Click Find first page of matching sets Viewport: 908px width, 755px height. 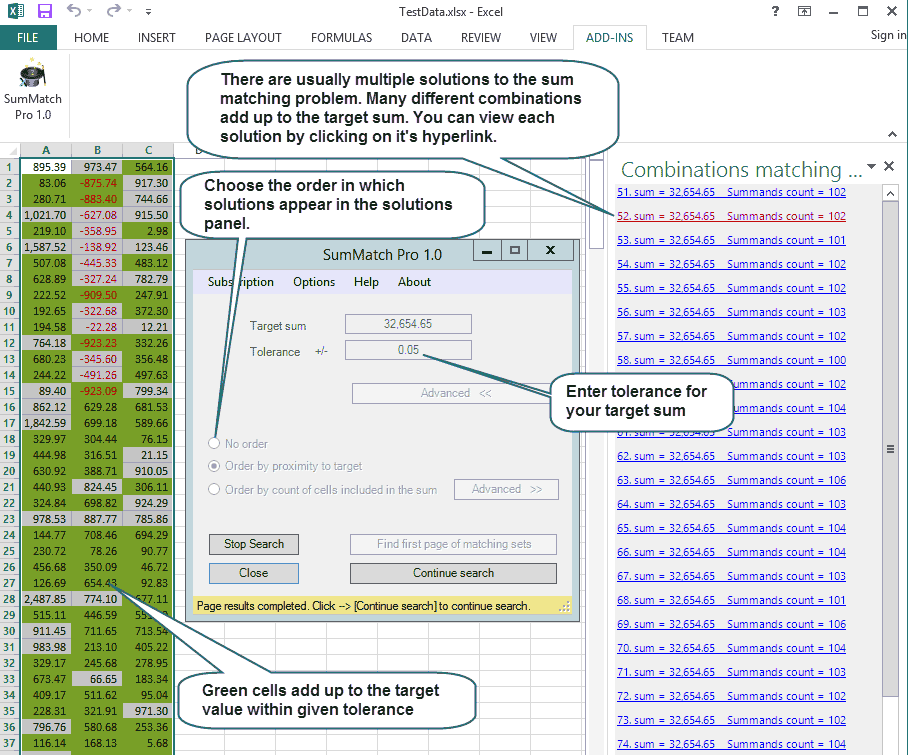[x=453, y=544]
